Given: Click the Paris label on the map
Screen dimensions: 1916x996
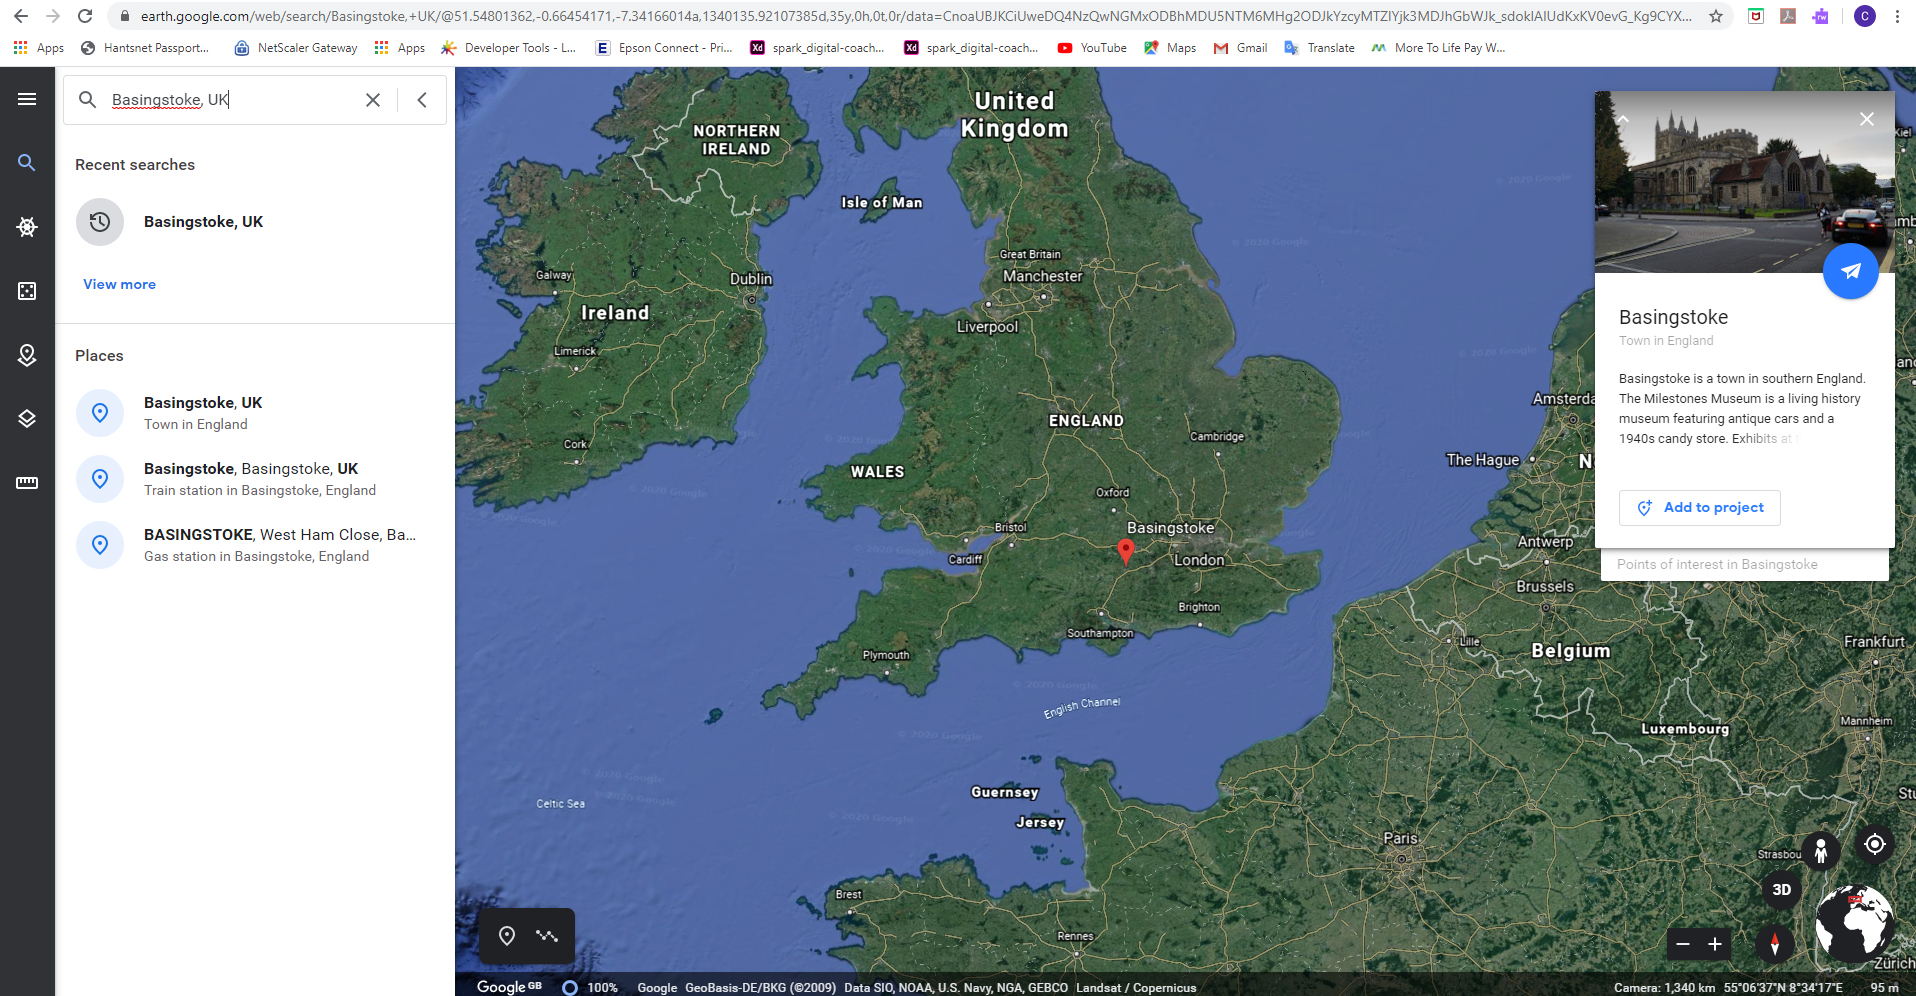Looking at the screenshot, I should 1401,838.
